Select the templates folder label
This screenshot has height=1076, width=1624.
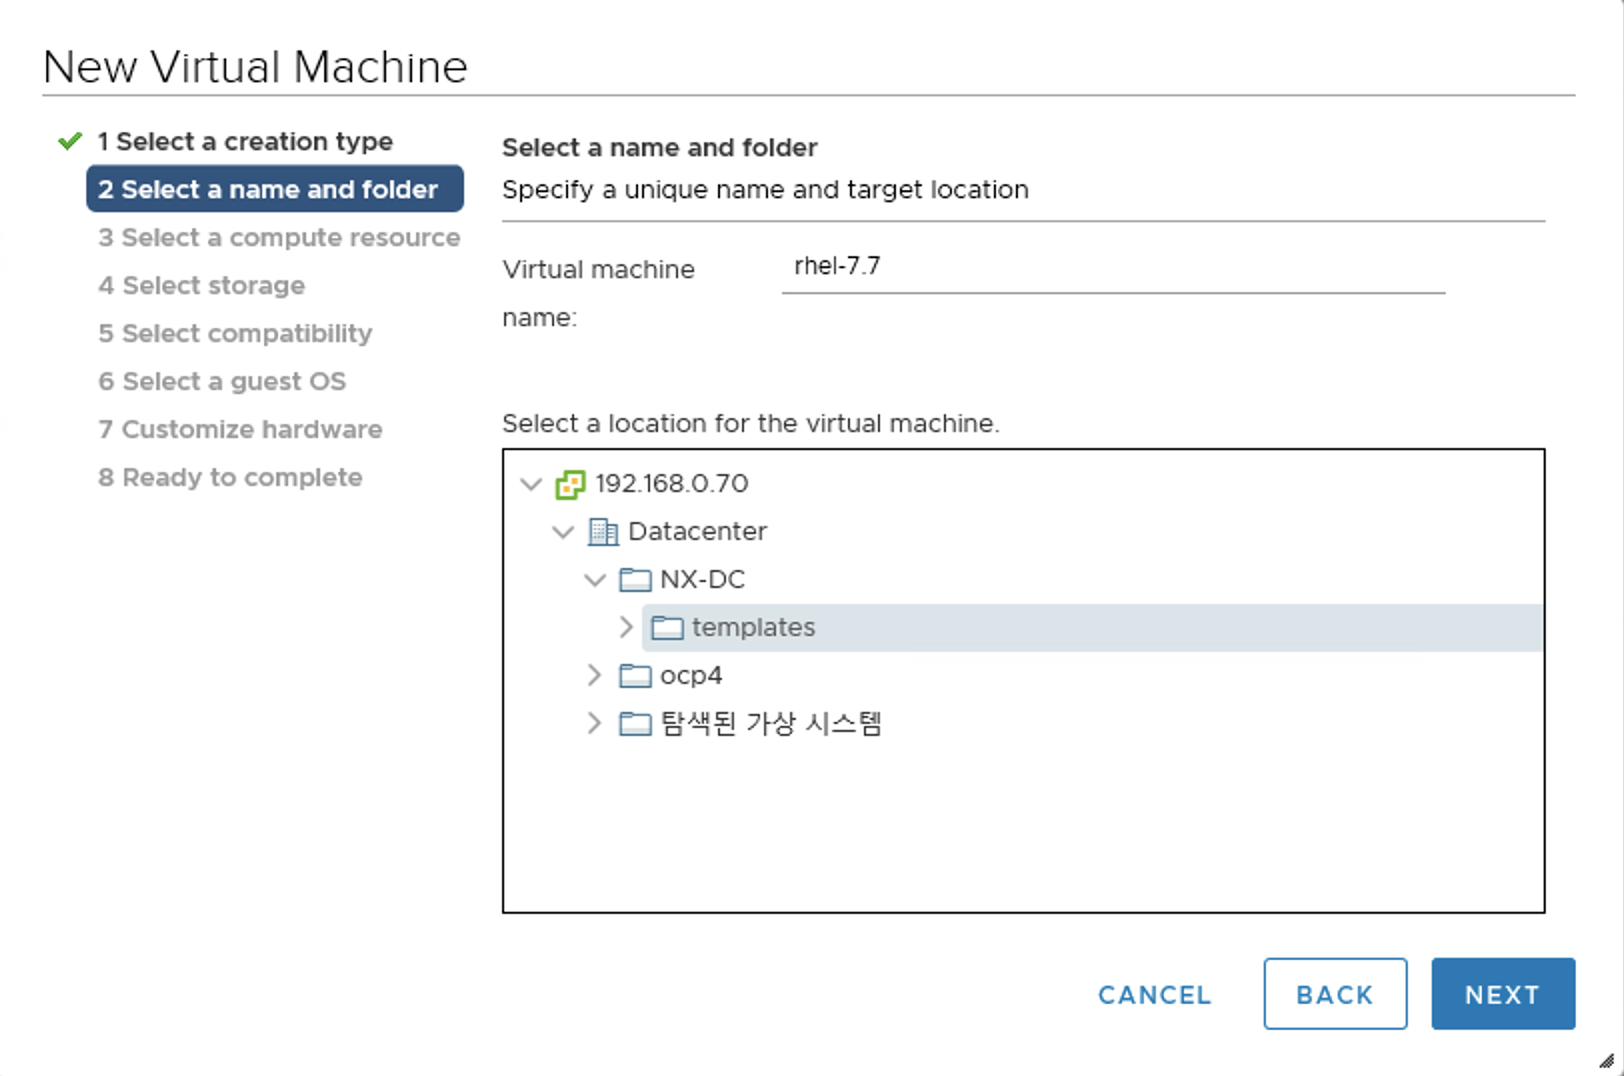pyautogui.click(x=753, y=628)
